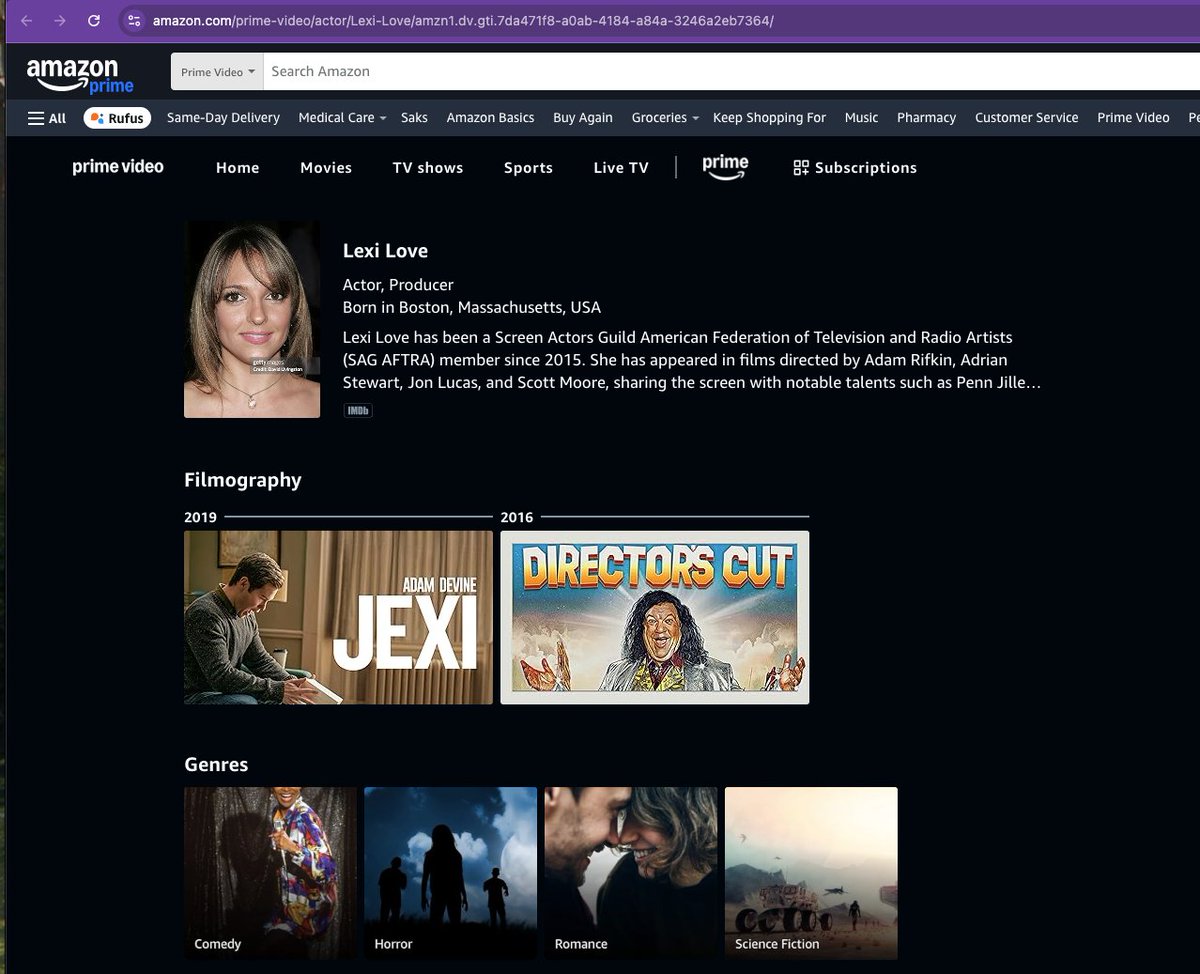Reload the page with the refresh icon
This screenshot has height=974, width=1200.
pyautogui.click(x=94, y=20)
